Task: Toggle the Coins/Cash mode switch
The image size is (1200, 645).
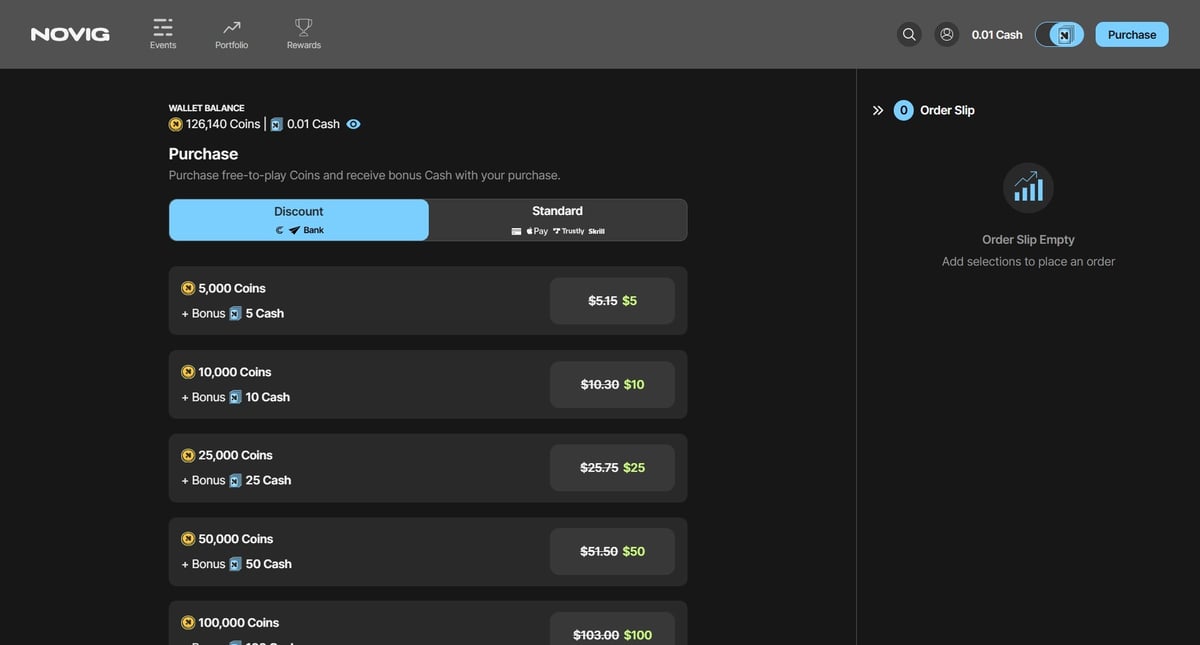Action: [x=1059, y=35]
